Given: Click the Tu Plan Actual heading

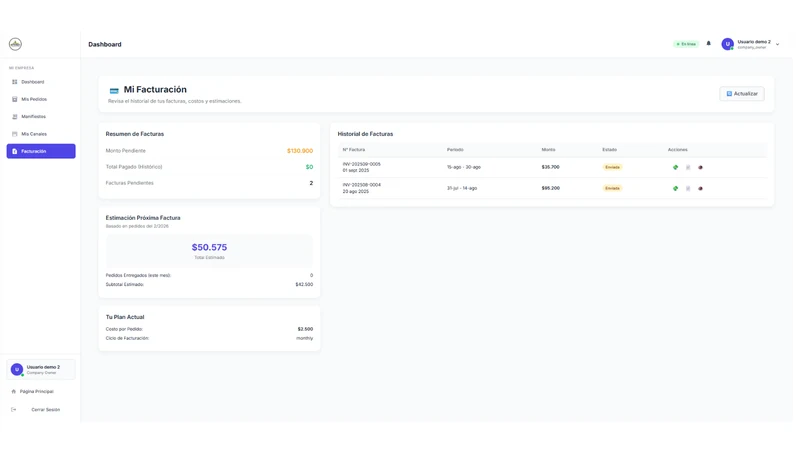Looking at the screenshot, I should [125, 317].
